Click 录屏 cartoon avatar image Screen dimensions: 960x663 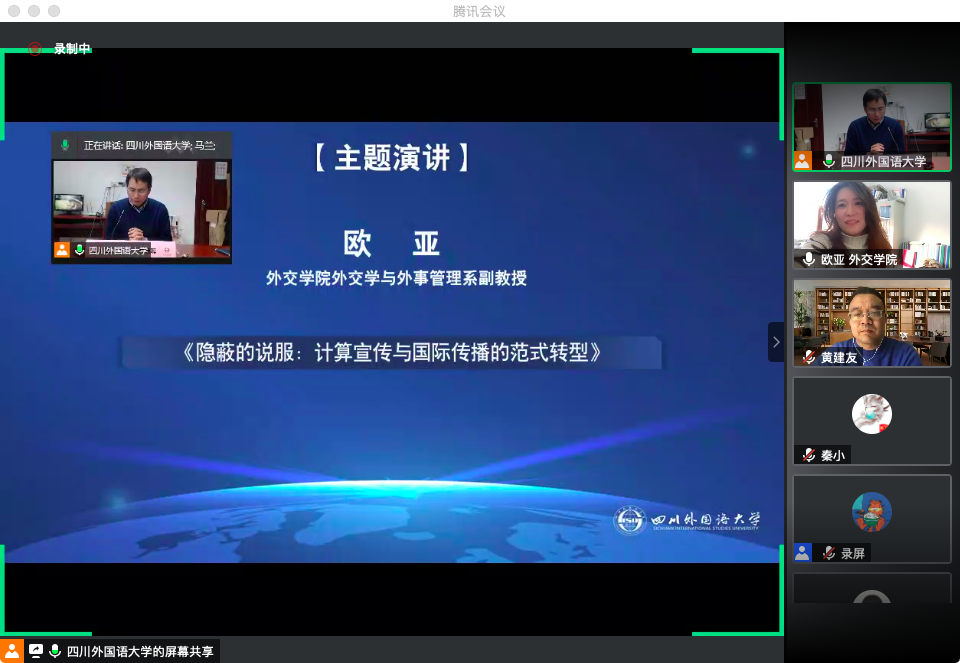point(871,512)
